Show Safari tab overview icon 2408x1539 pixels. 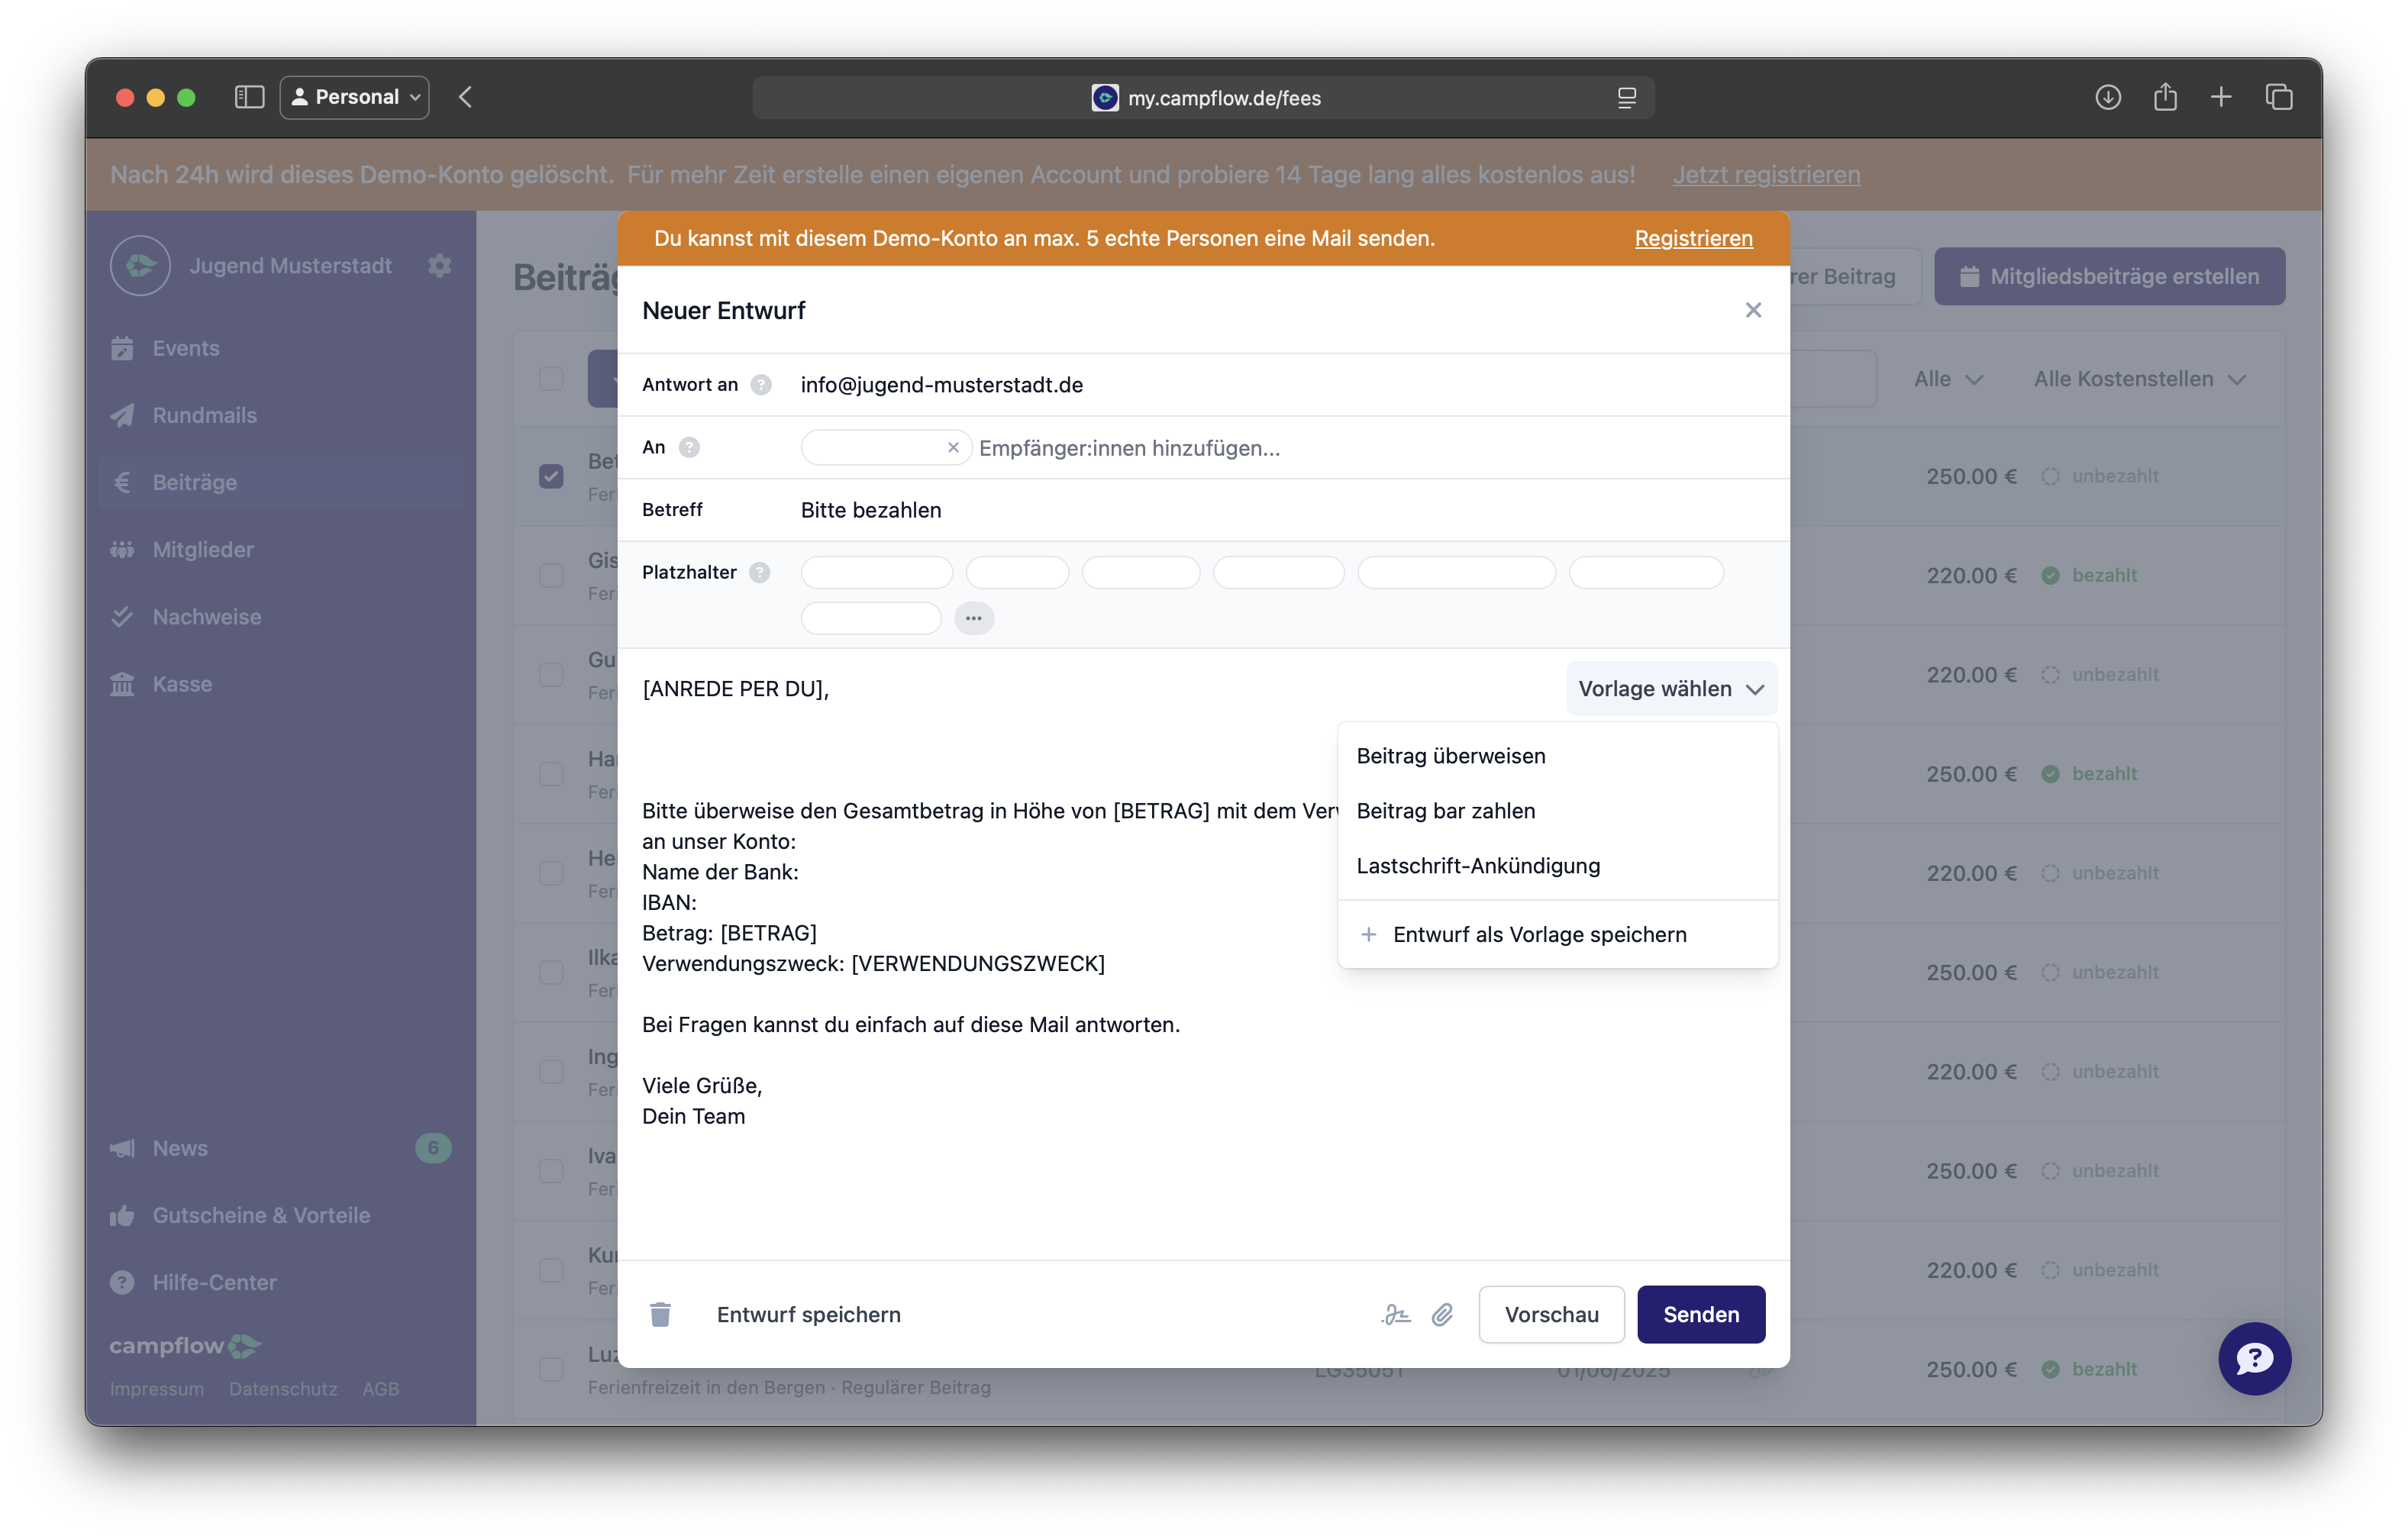pyautogui.click(x=2279, y=97)
